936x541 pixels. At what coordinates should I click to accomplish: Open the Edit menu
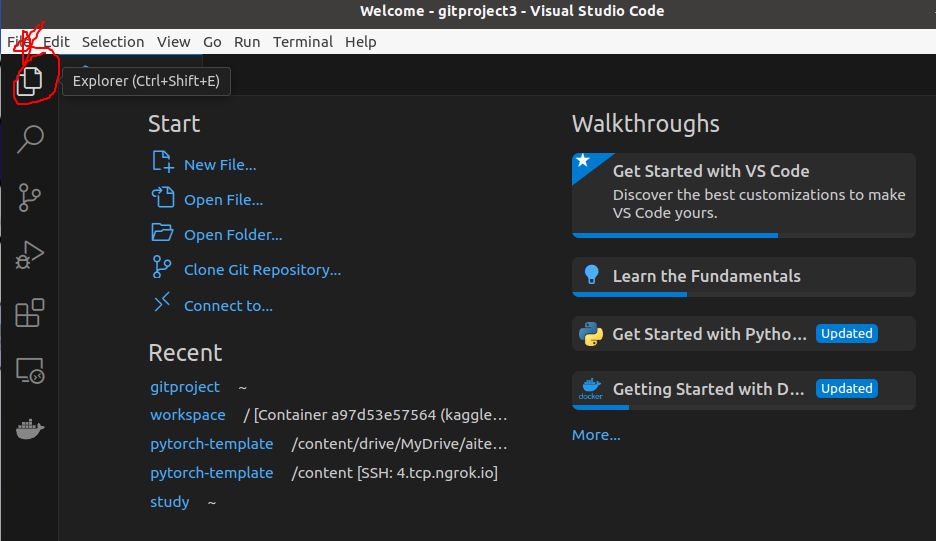(x=56, y=42)
